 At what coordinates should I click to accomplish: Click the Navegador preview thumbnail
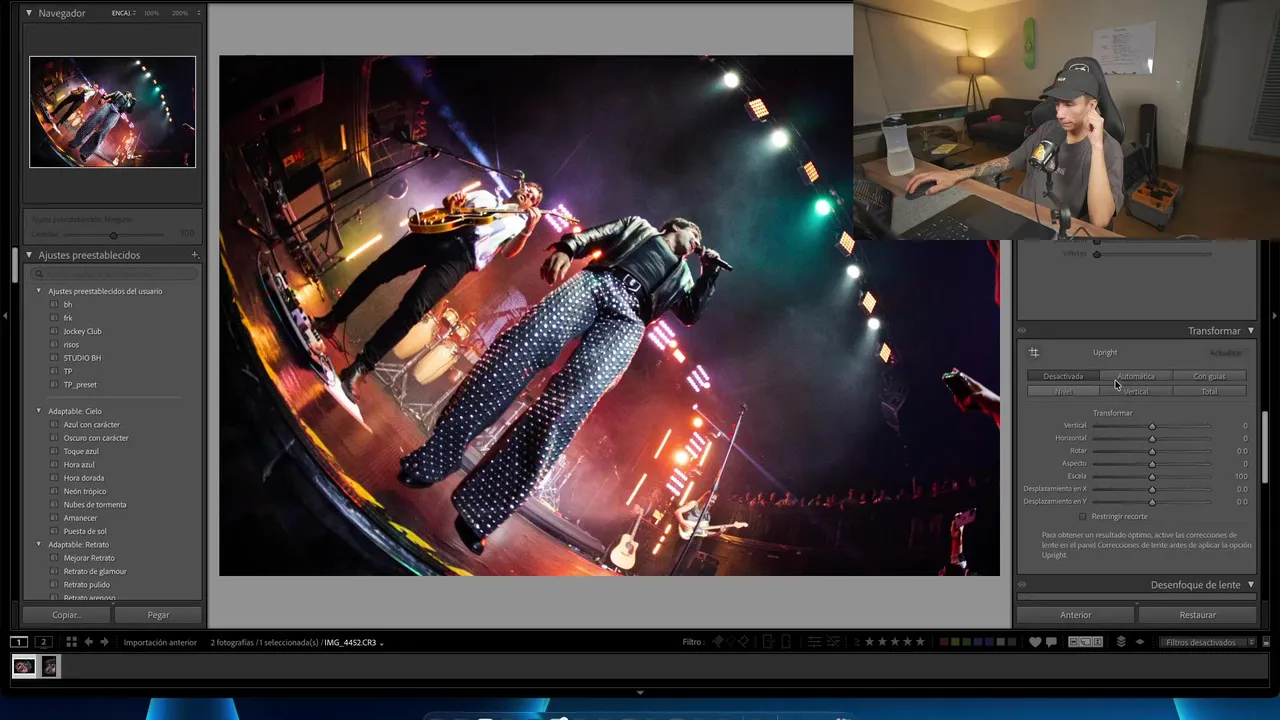click(112, 112)
